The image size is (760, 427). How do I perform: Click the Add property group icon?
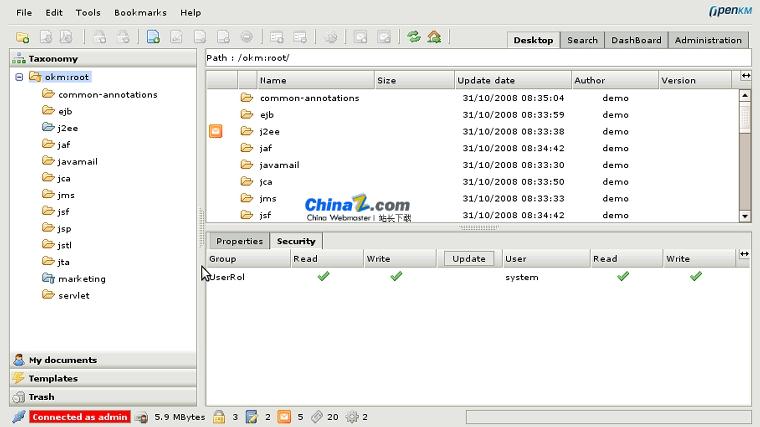pyautogui.click(x=277, y=37)
